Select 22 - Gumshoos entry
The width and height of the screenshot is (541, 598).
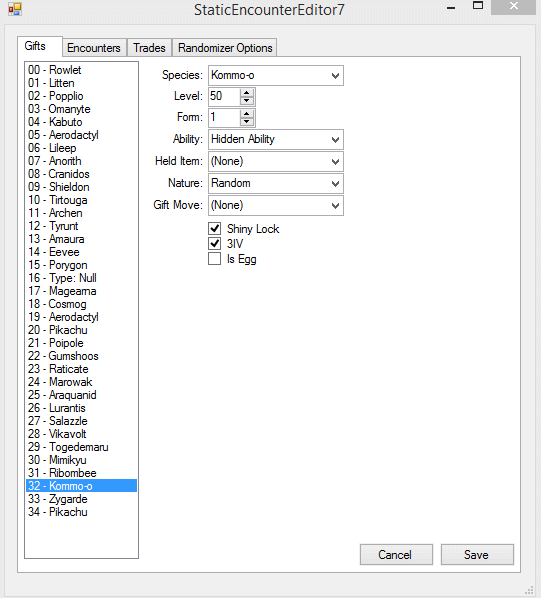pyautogui.click(x=81, y=356)
